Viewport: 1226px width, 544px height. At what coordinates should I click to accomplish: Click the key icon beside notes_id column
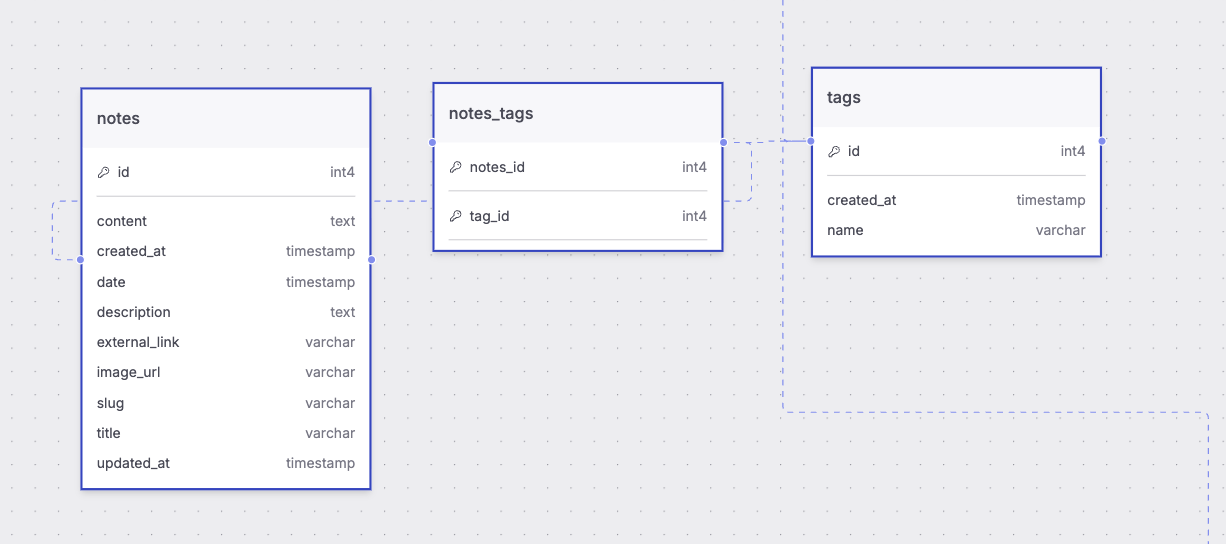pyautogui.click(x=455, y=167)
